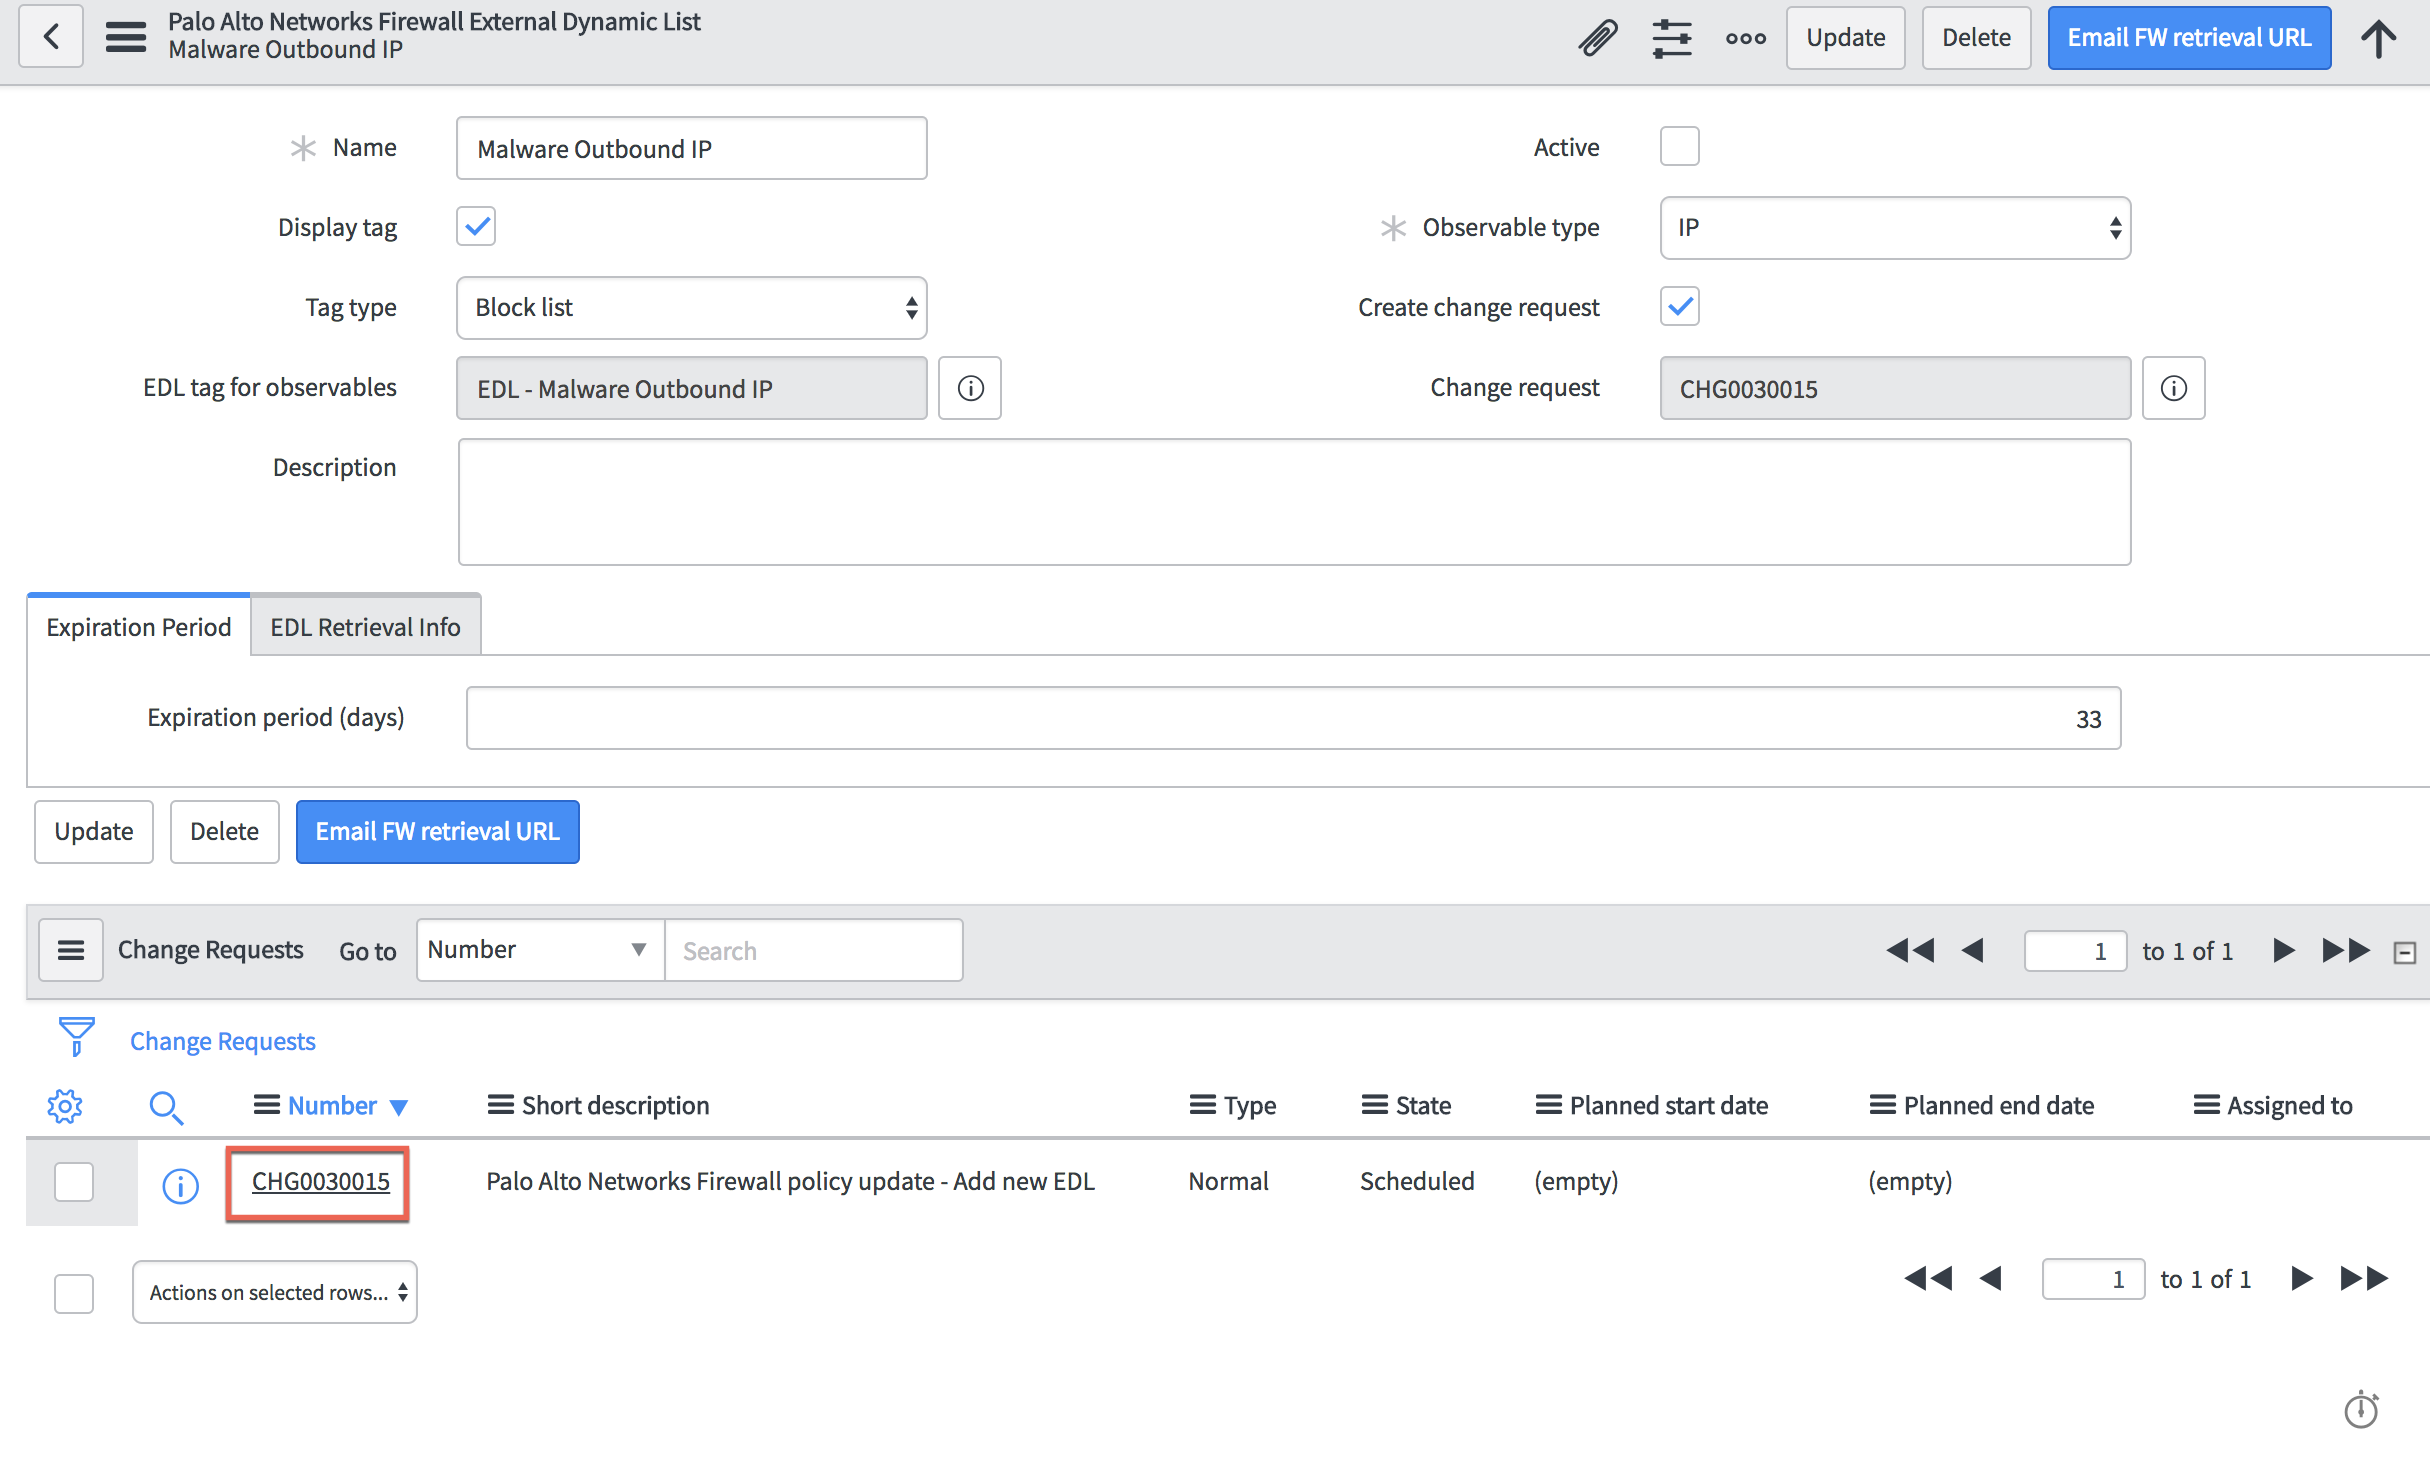2430x1460 pixels.
Task: Open Assigned to column menu icon
Action: pyautogui.click(x=2206, y=1105)
